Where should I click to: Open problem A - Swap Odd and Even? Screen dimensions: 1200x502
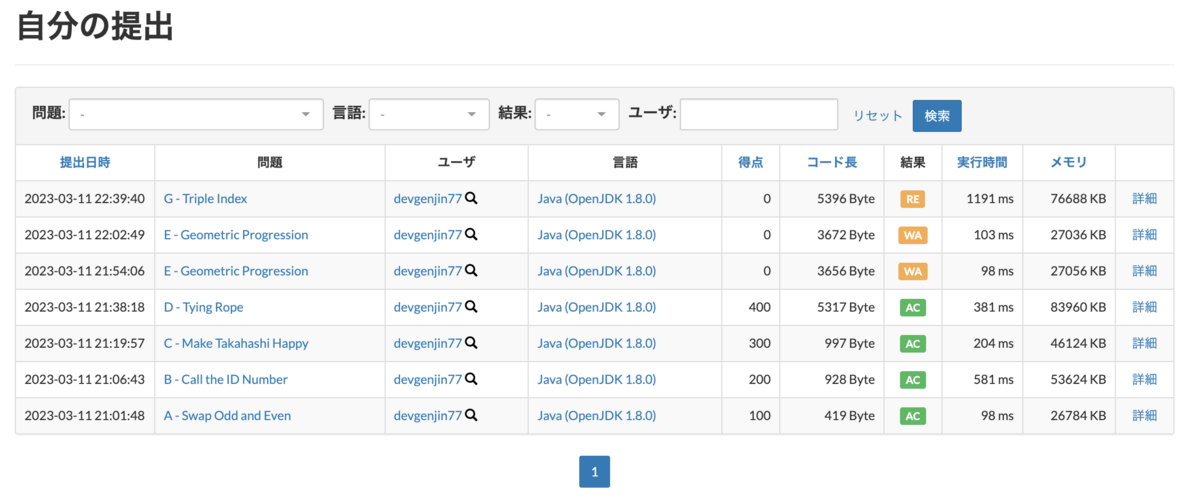(x=227, y=415)
